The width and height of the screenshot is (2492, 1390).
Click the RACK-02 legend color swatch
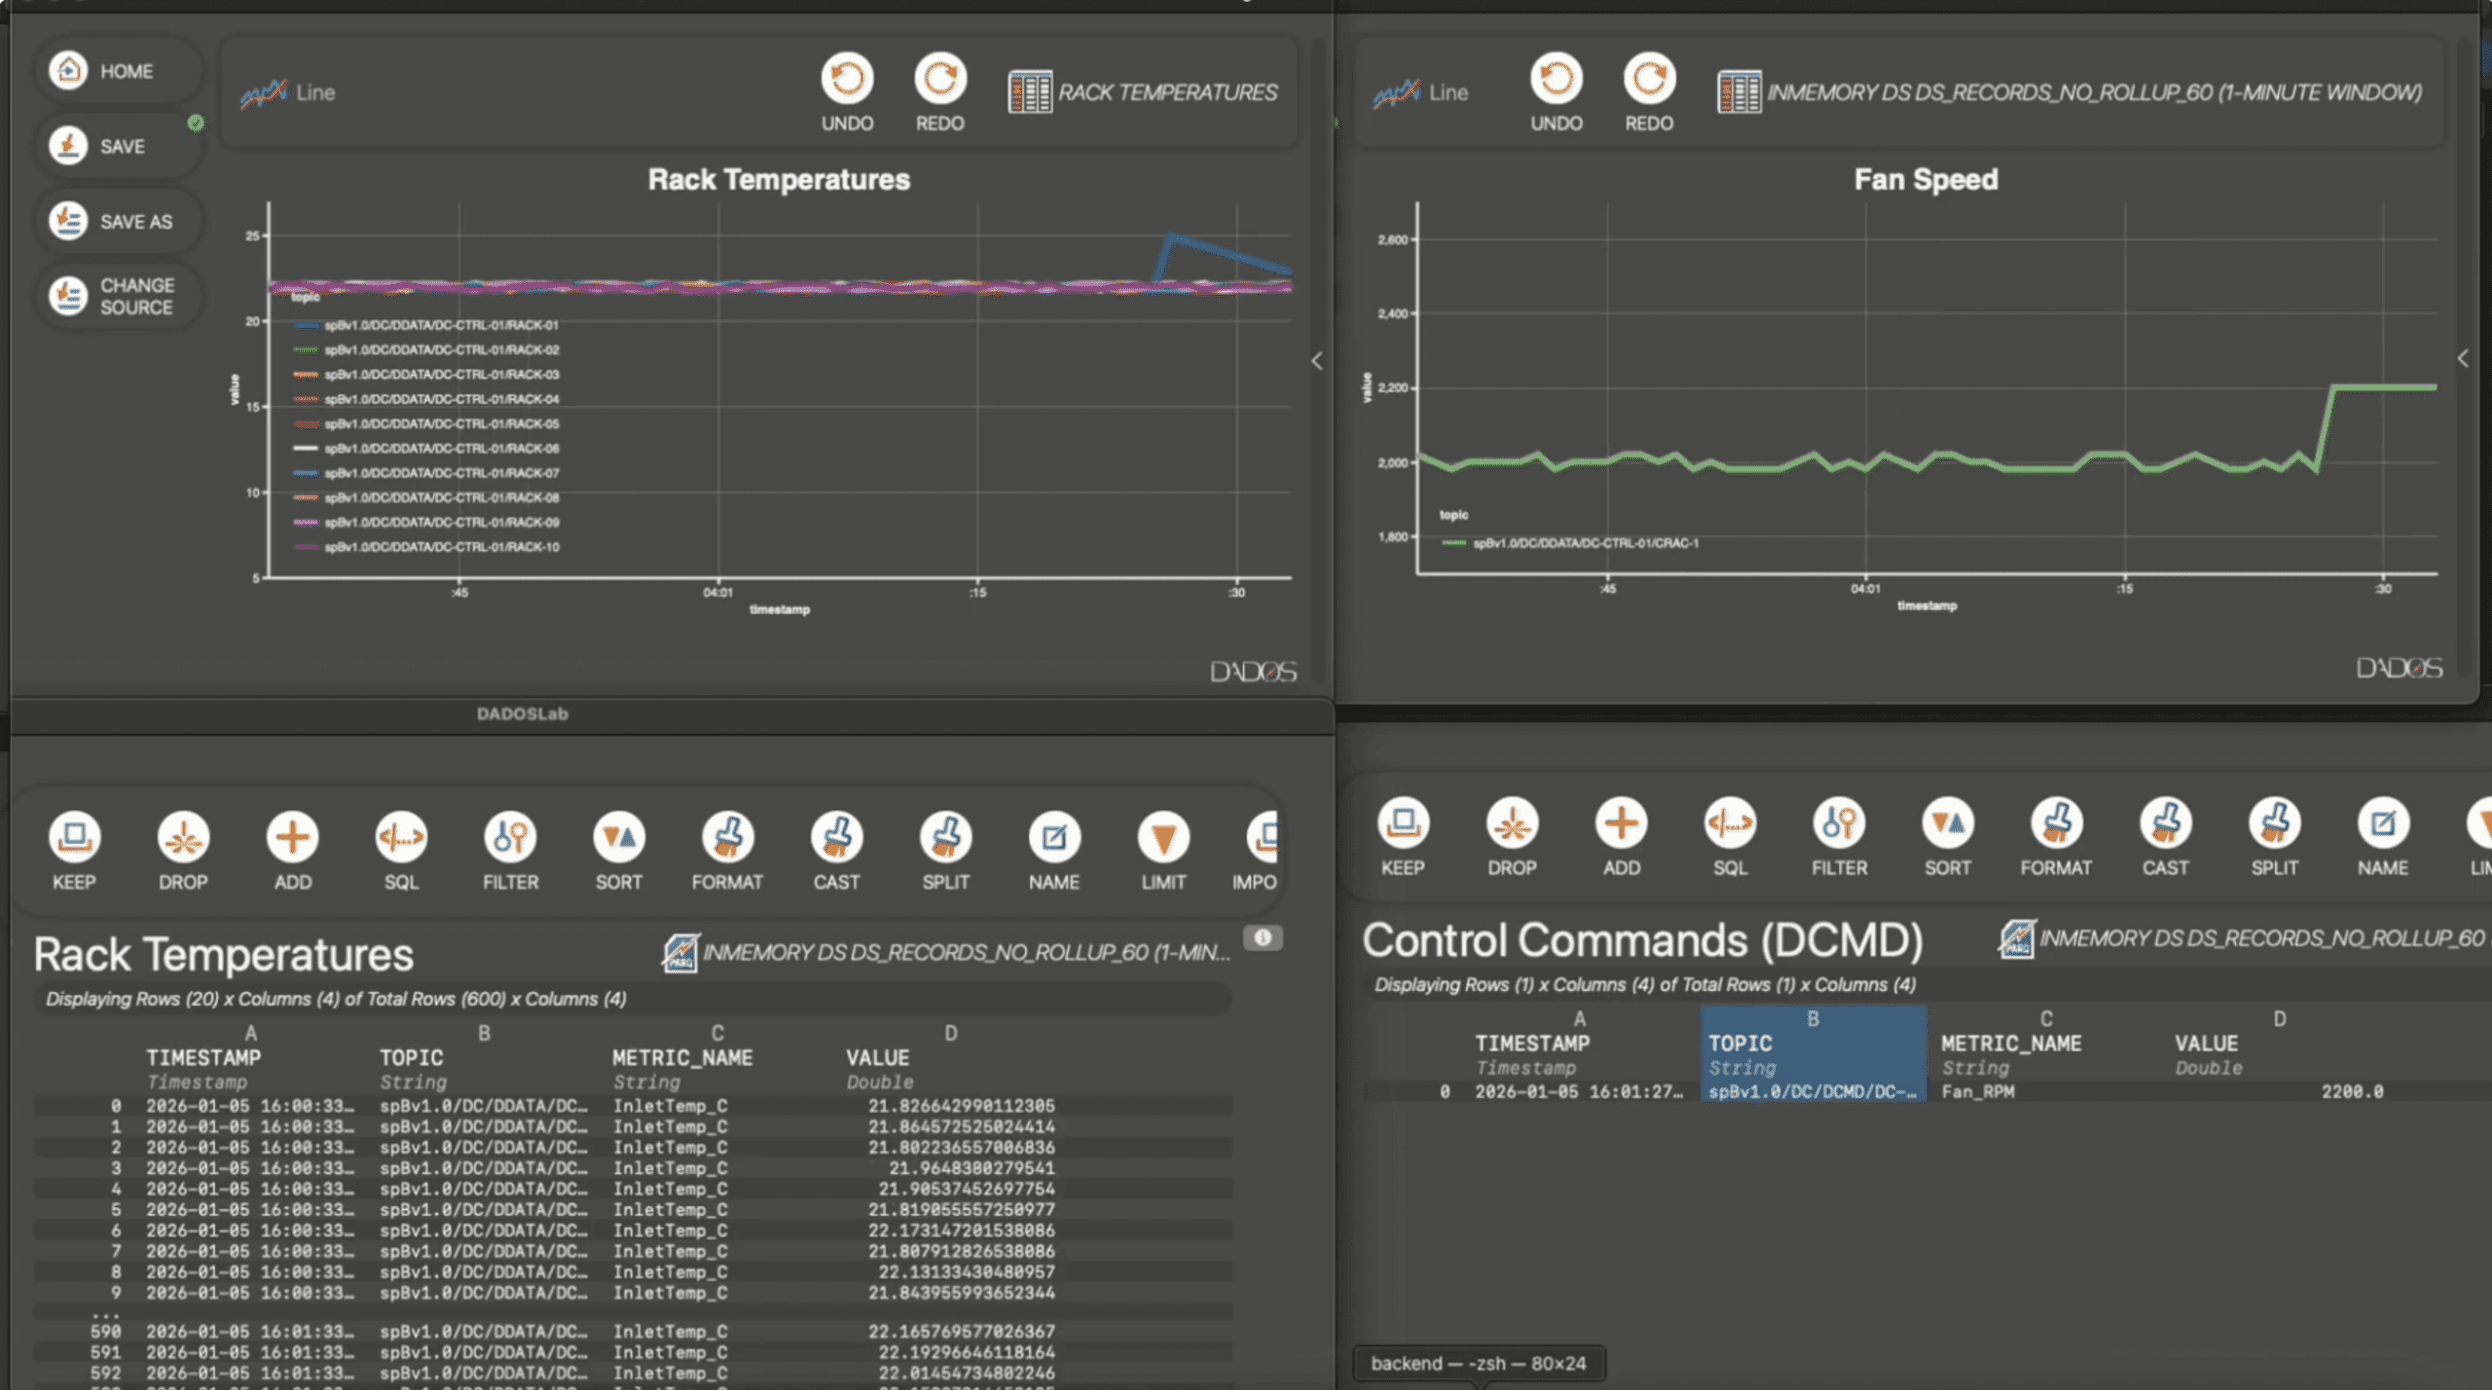coord(307,349)
